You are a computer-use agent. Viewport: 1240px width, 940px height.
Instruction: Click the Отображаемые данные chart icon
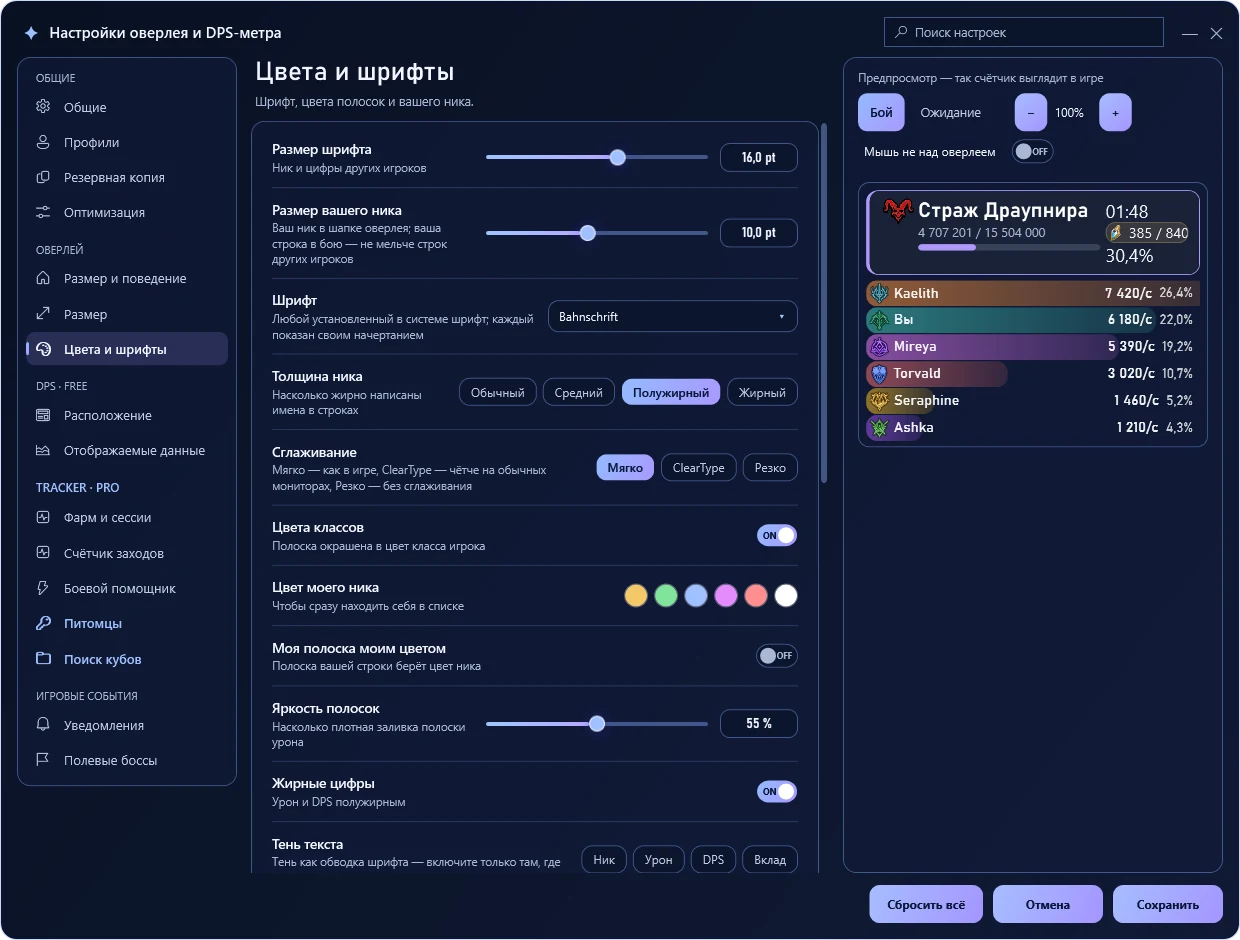coord(43,450)
